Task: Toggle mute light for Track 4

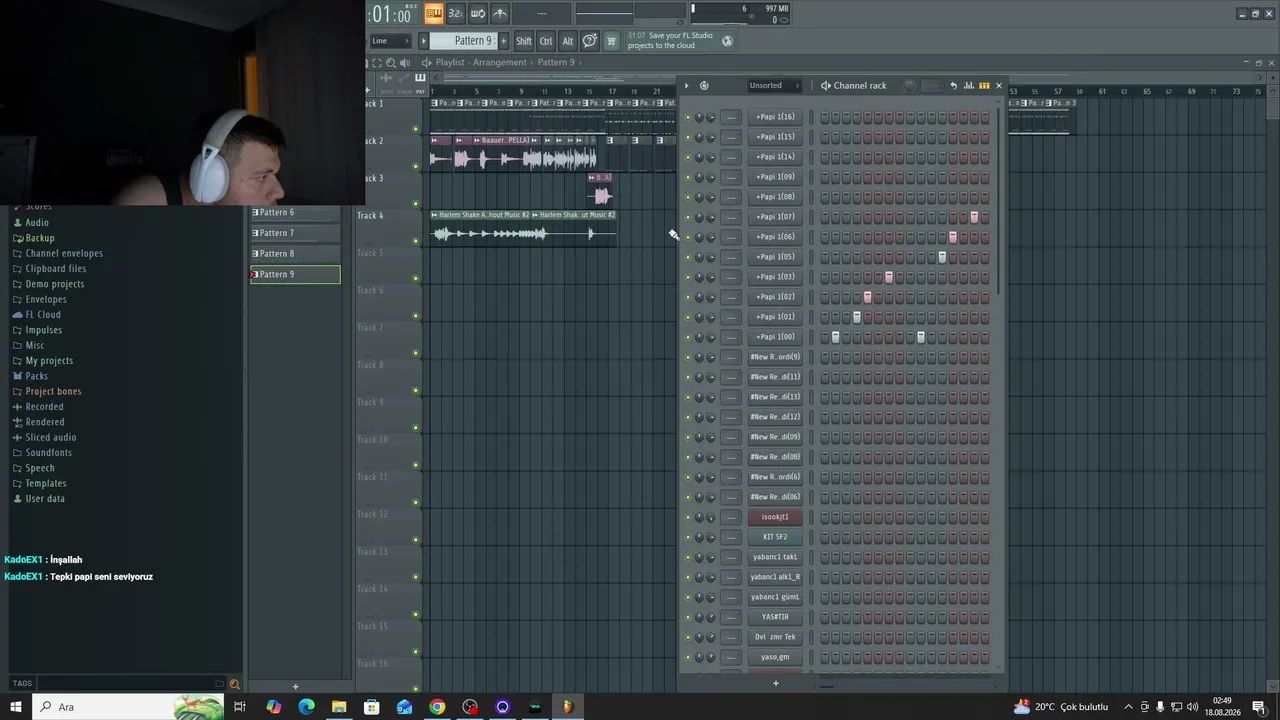Action: click(x=416, y=241)
